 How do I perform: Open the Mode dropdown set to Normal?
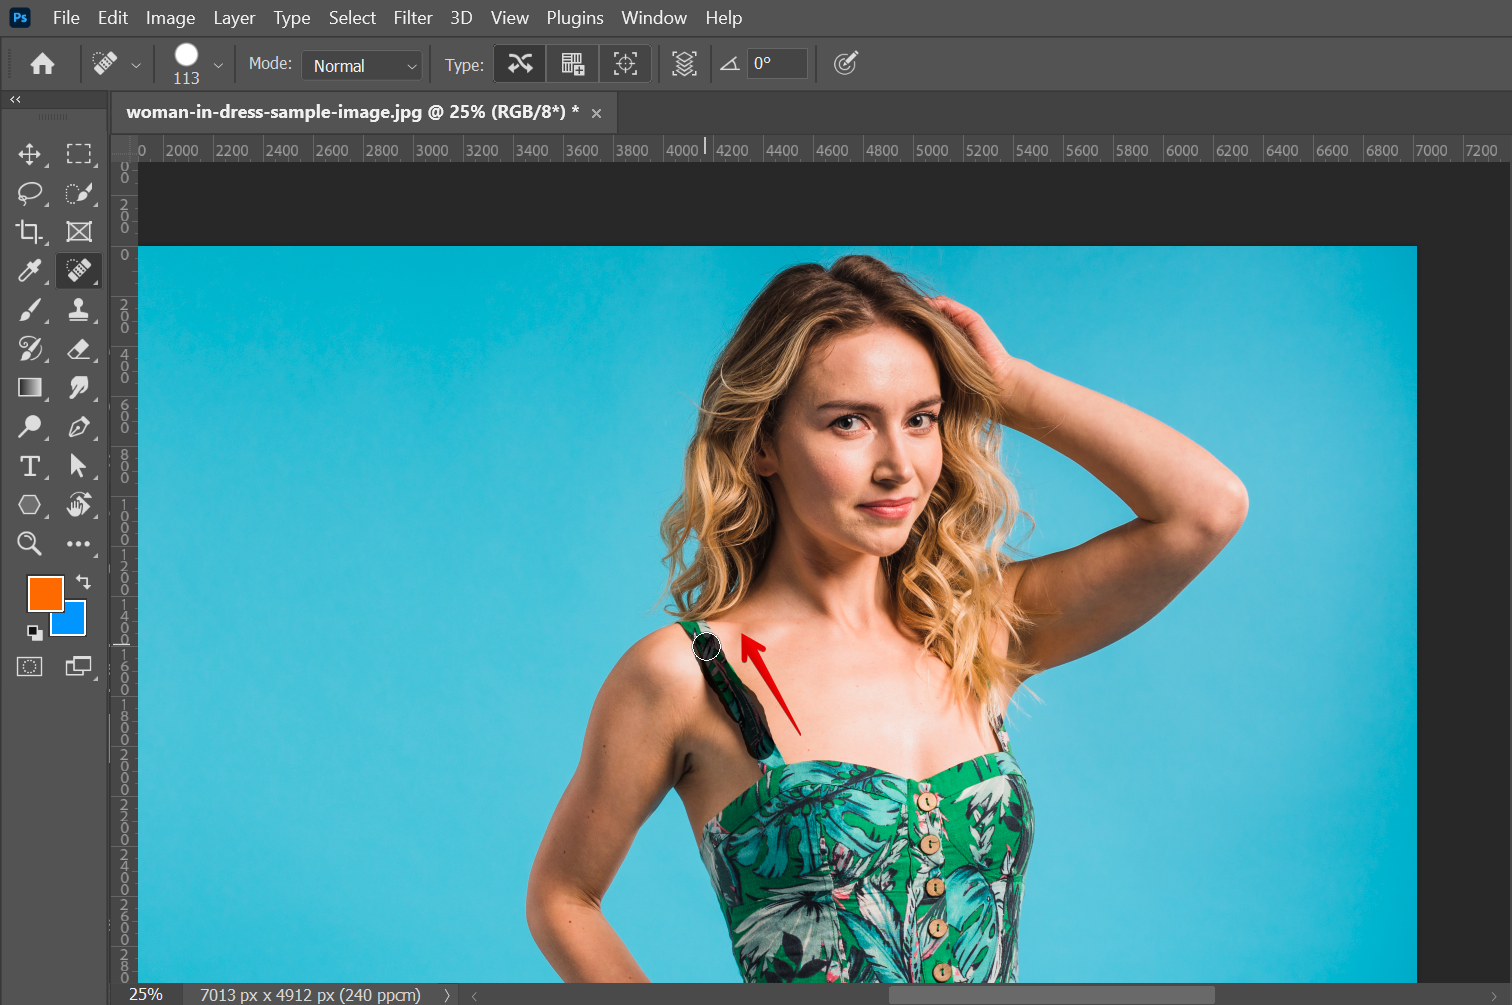click(x=362, y=66)
